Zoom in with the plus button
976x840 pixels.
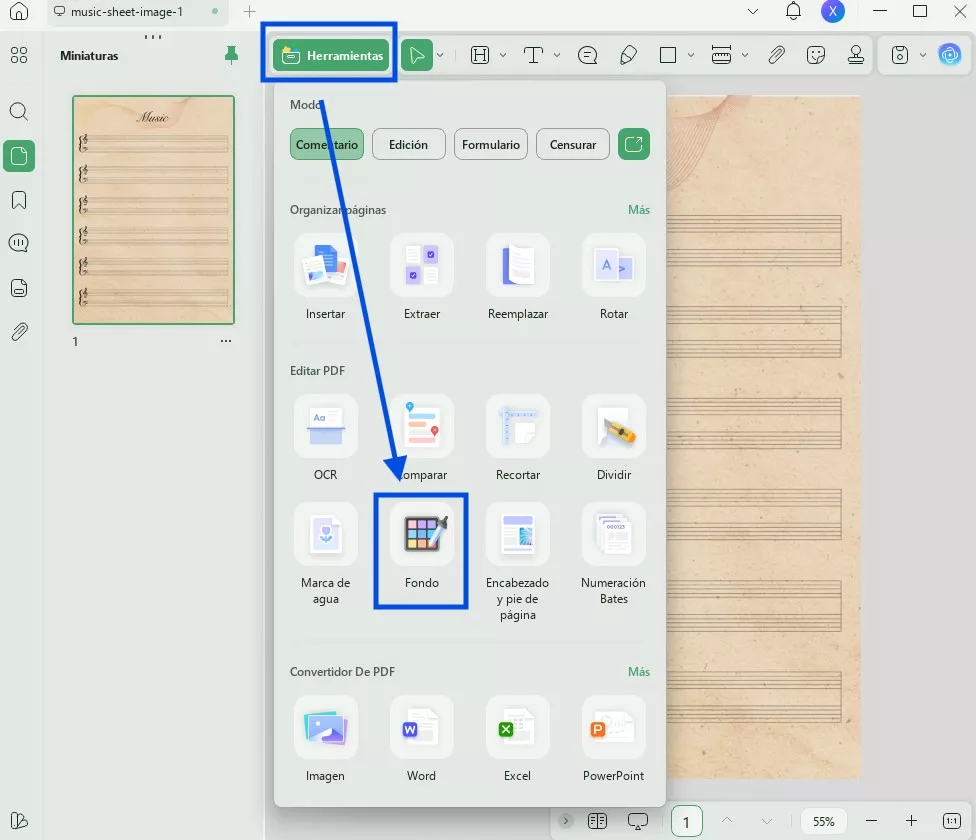pyautogui.click(x=911, y=821)
